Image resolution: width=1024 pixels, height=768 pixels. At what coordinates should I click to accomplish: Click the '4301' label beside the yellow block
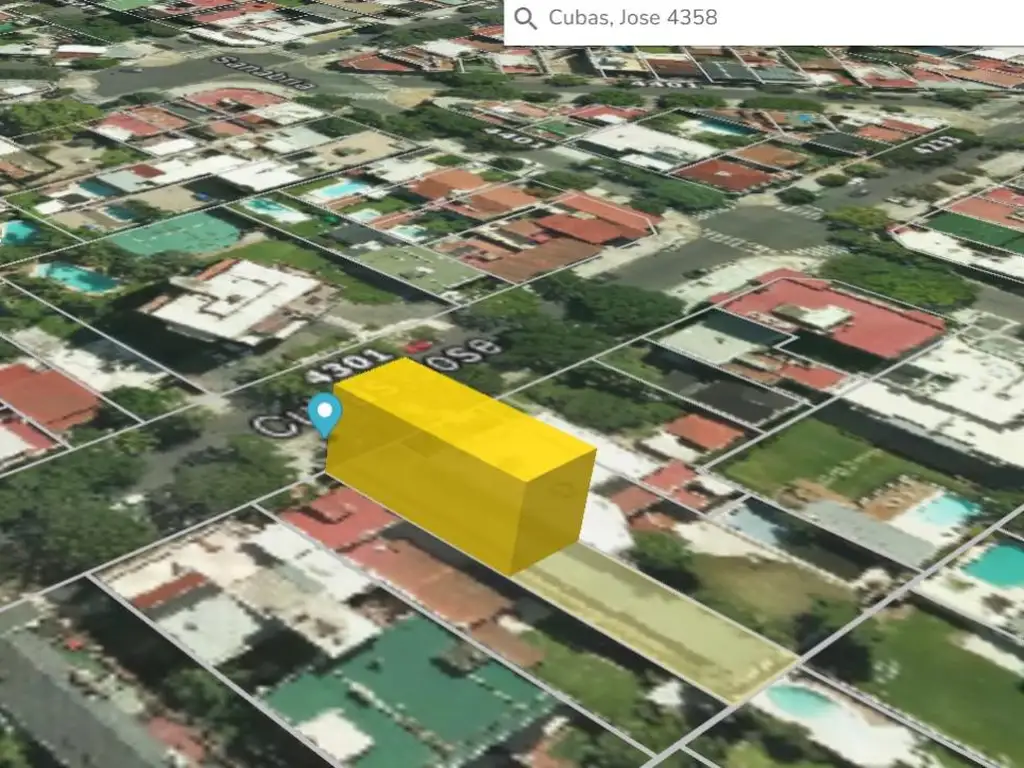click(x=336, y=366)
